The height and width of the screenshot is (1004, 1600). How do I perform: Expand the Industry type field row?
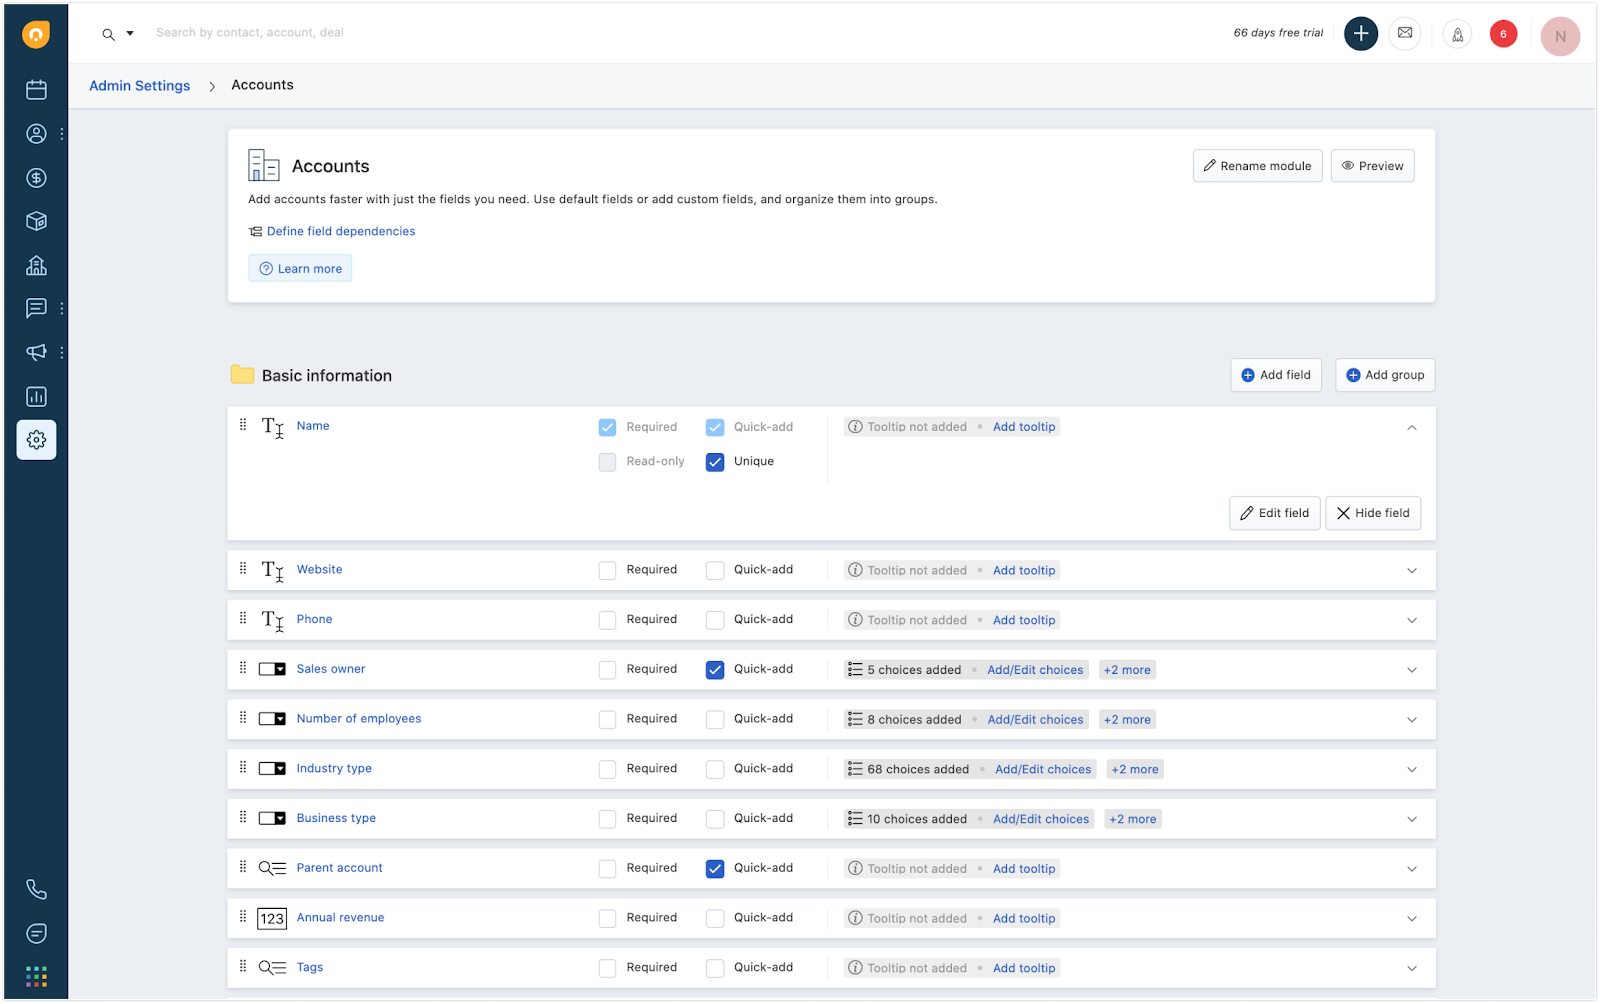(x=1412, y=770)
